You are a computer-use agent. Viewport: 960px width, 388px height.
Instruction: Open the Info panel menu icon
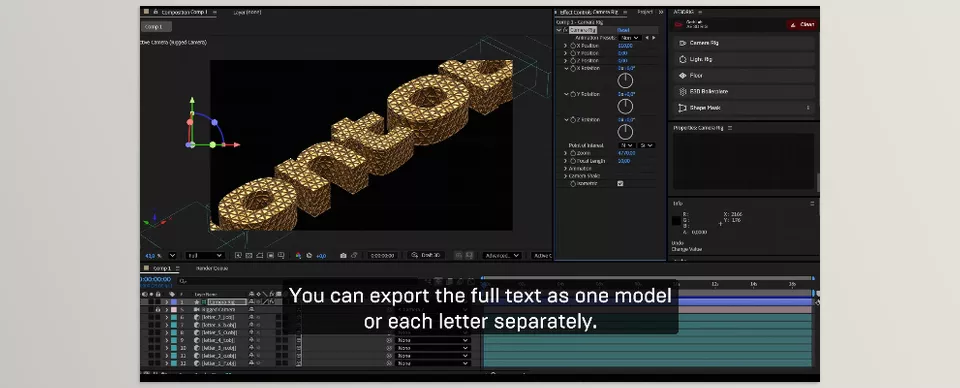click(x=812, y=203)
